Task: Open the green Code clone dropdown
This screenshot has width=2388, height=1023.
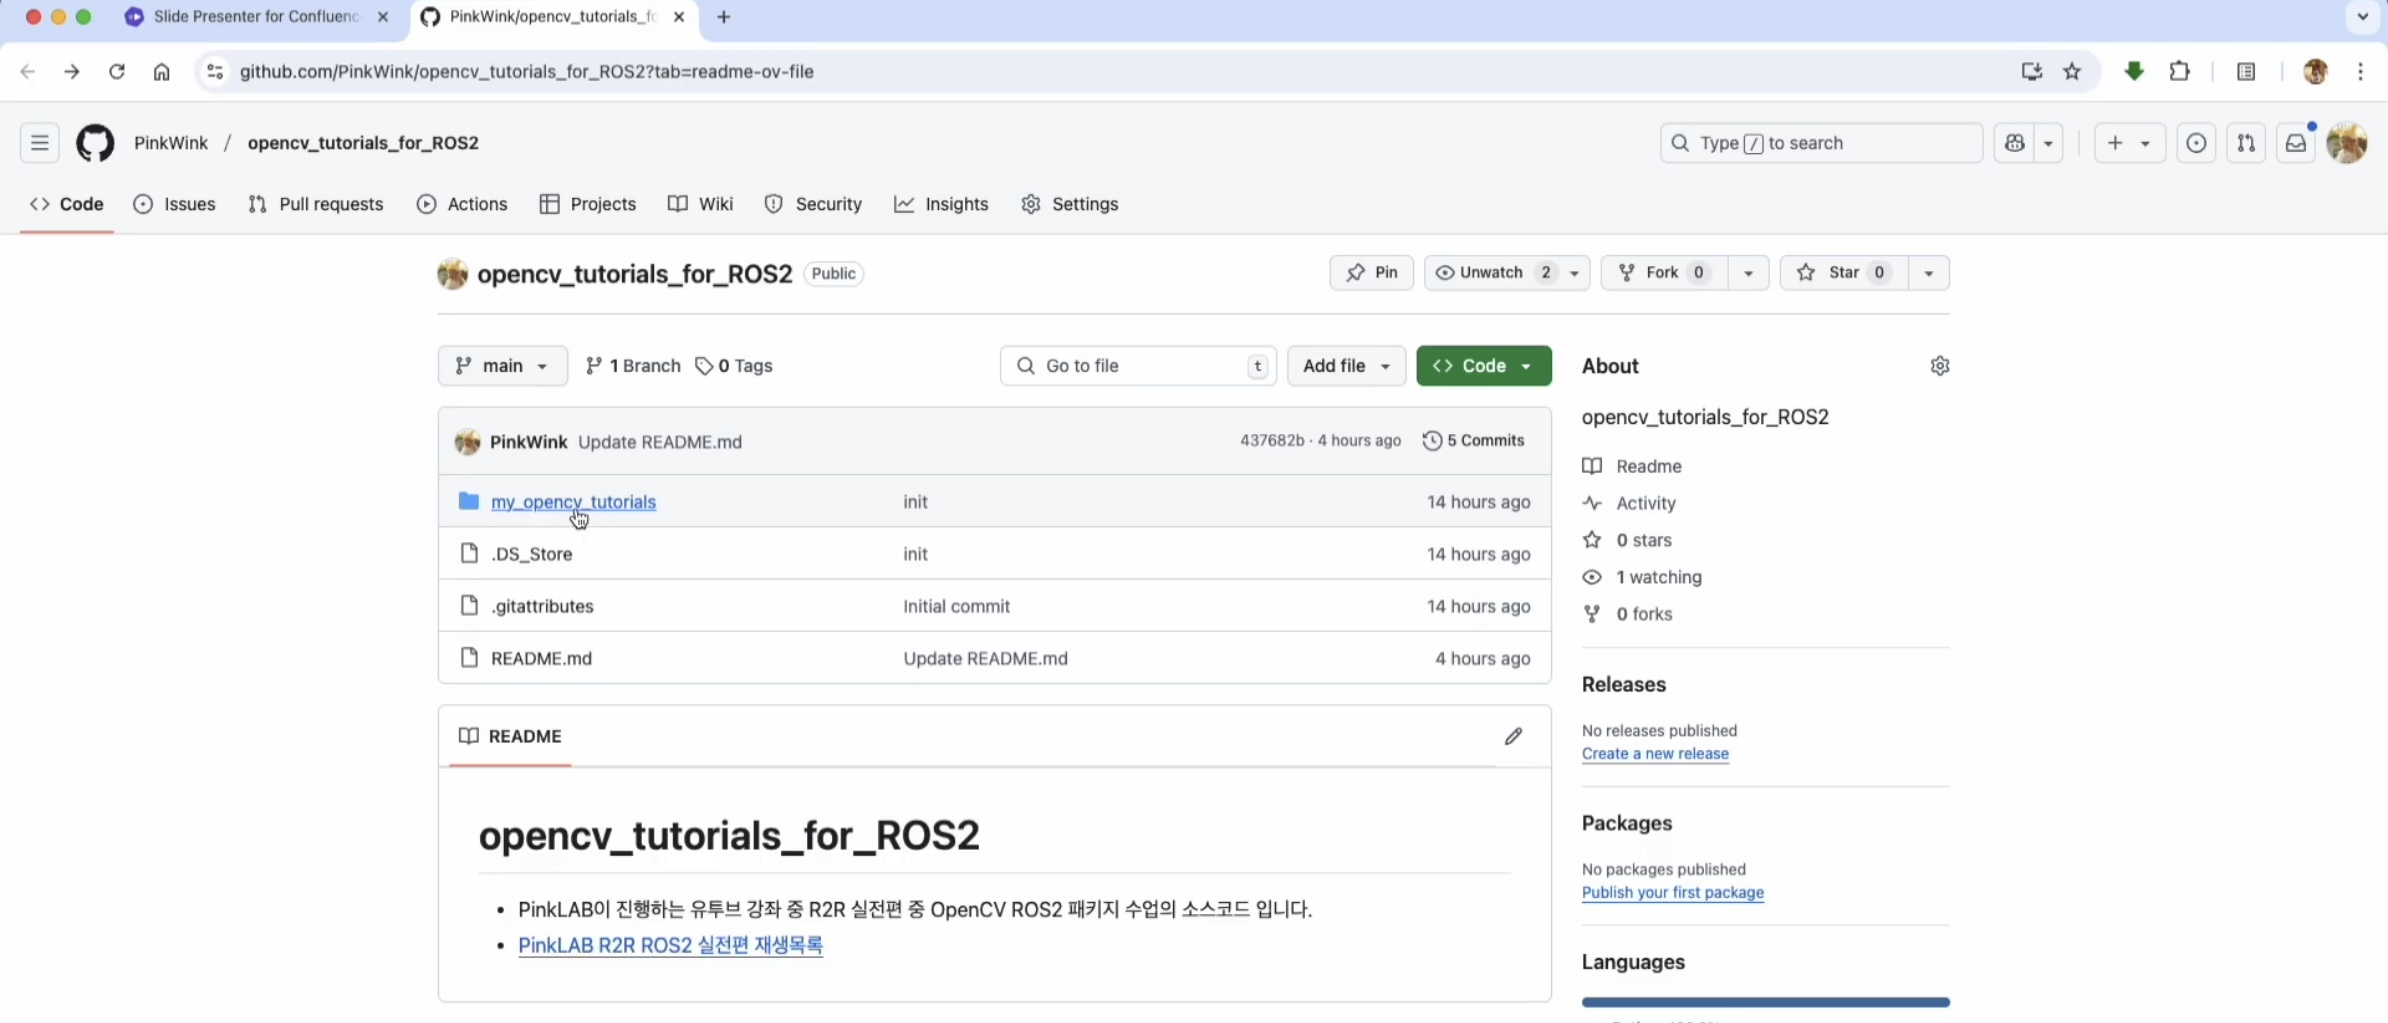Action: [1484, 366]
